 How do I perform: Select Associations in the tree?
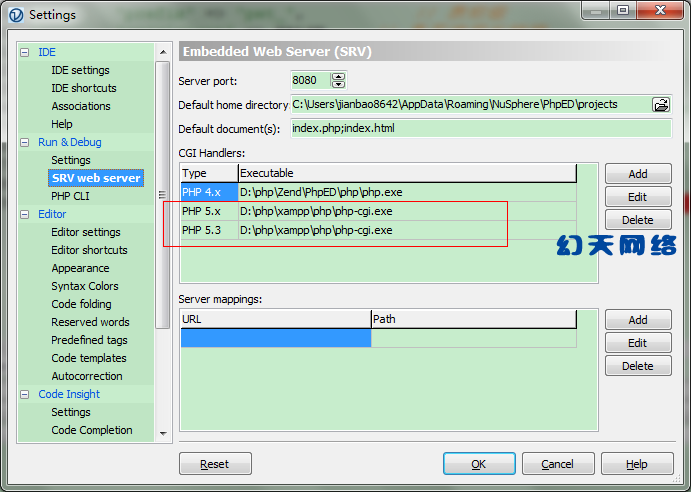[x=81, y=106]
